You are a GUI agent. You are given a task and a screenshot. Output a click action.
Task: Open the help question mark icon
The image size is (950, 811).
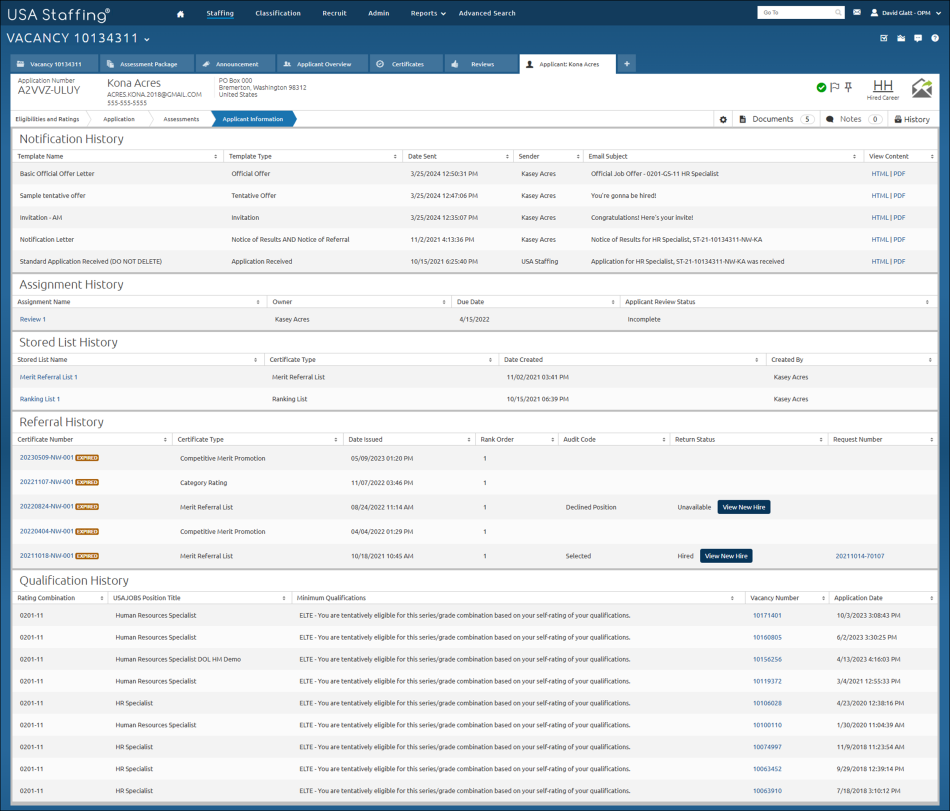935,38
